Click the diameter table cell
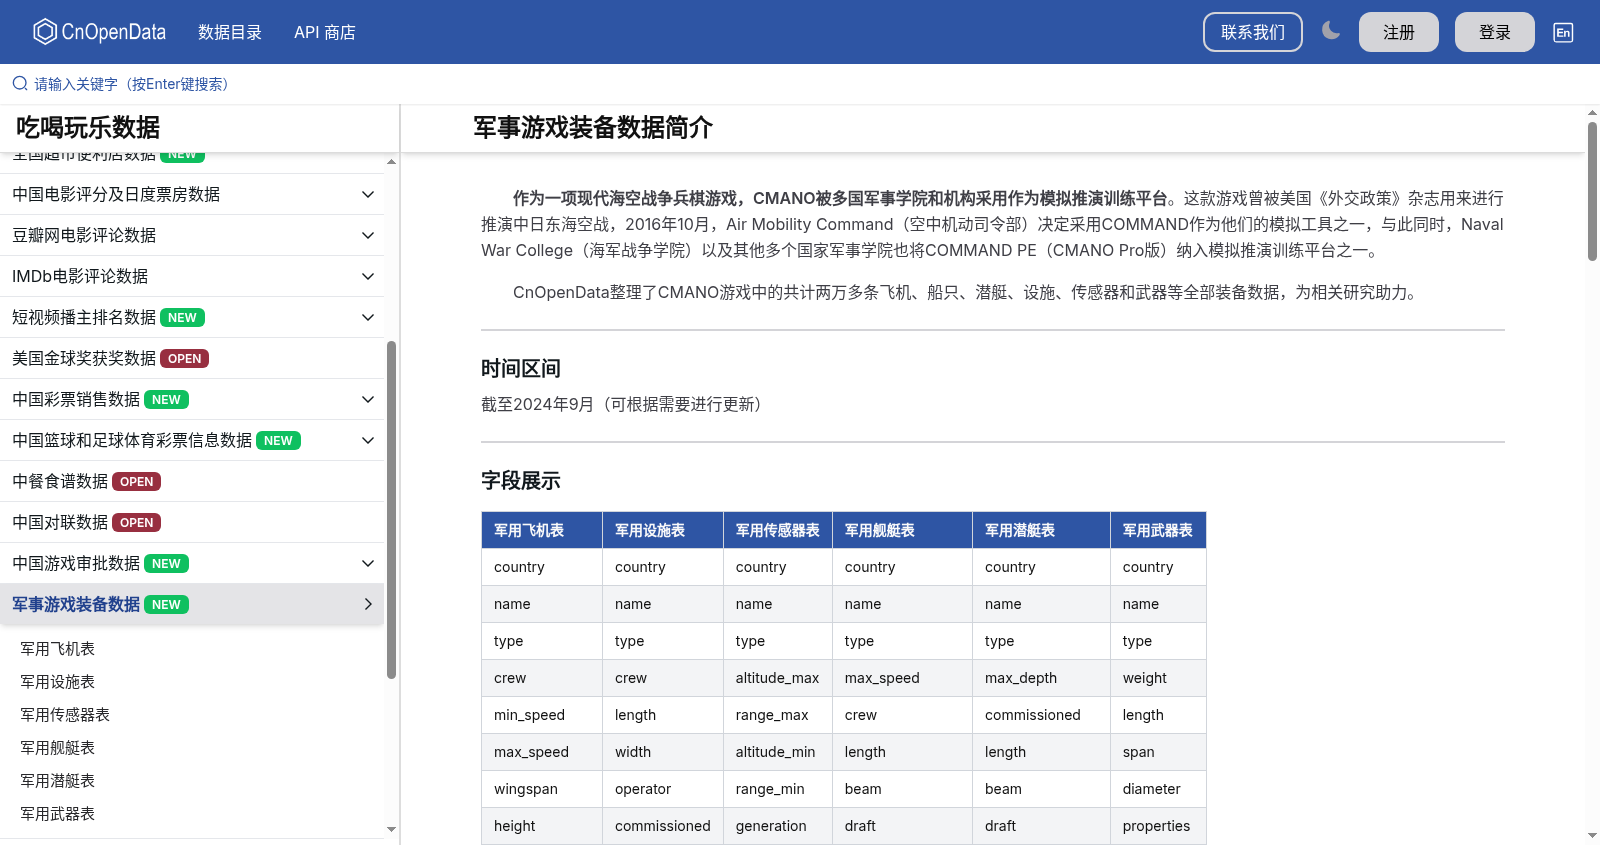The width and height of the screenshot is (1600, 861). pyautogui.click(x=1158, y=789)
